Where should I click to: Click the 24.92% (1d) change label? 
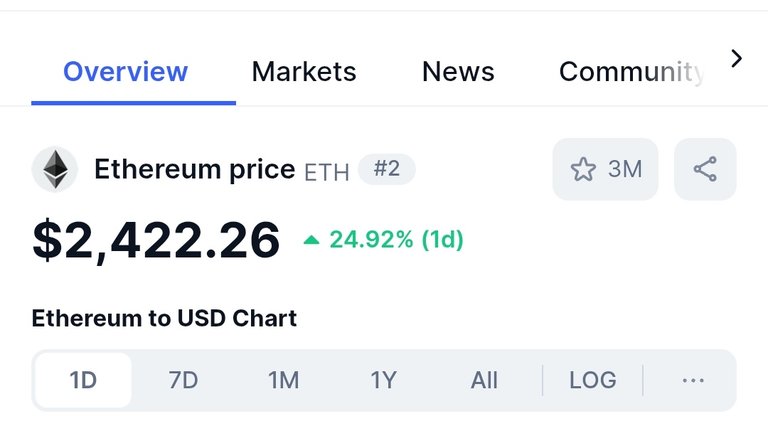(396, 239)
